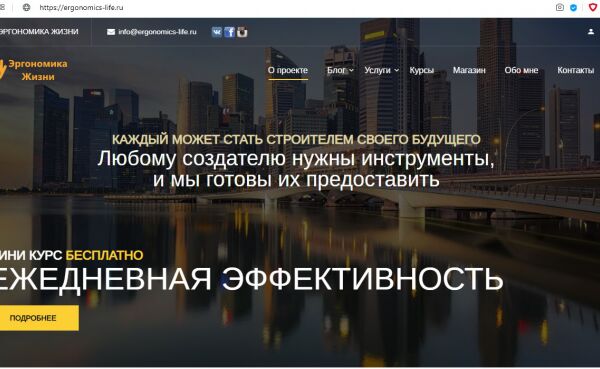The width and height of the screenshot is (600, 369).
Task: Open the Обо мне menu item
Action: [521, 70]
